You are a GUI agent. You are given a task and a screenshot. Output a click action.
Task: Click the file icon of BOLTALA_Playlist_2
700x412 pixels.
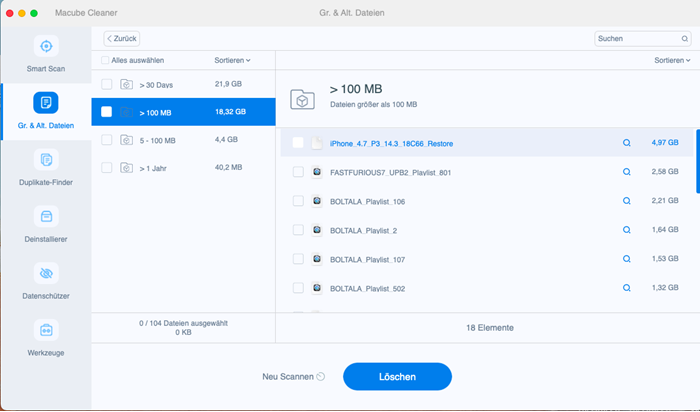tap(317, 230)
